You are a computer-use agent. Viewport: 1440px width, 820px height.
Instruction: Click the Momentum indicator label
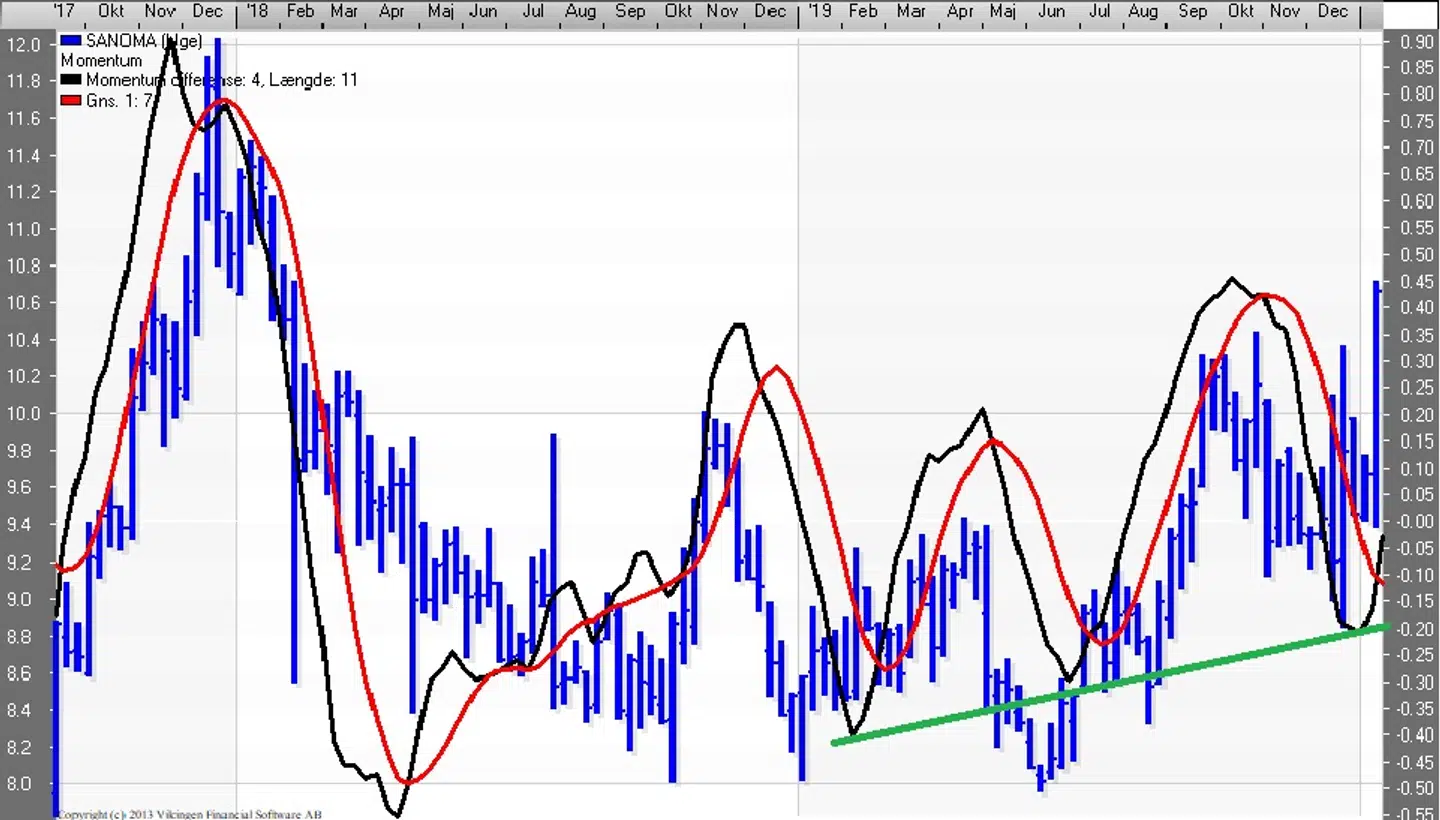[100, 60]
